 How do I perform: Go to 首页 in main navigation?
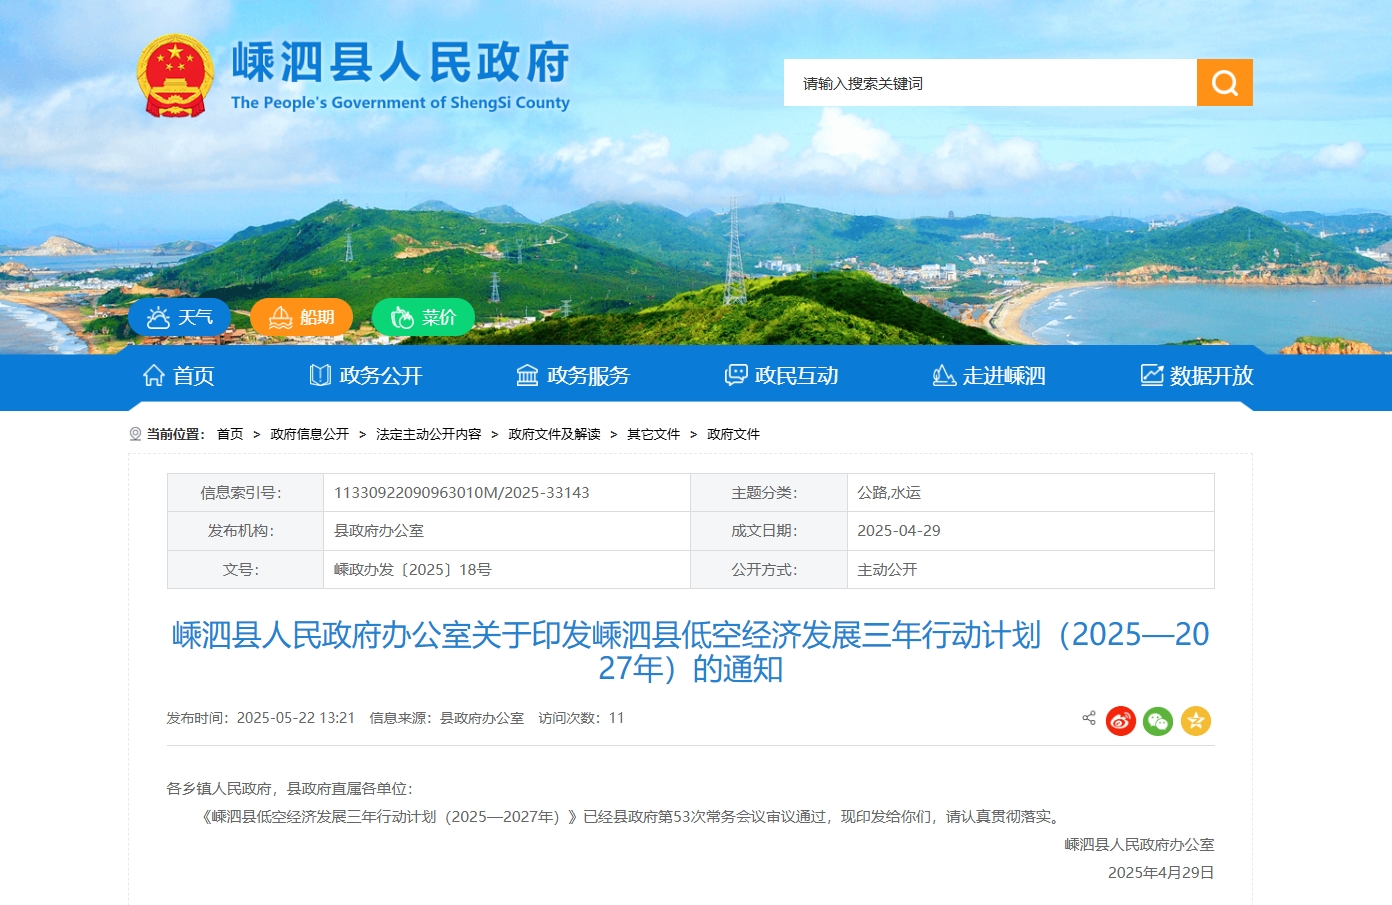point(179,376)
